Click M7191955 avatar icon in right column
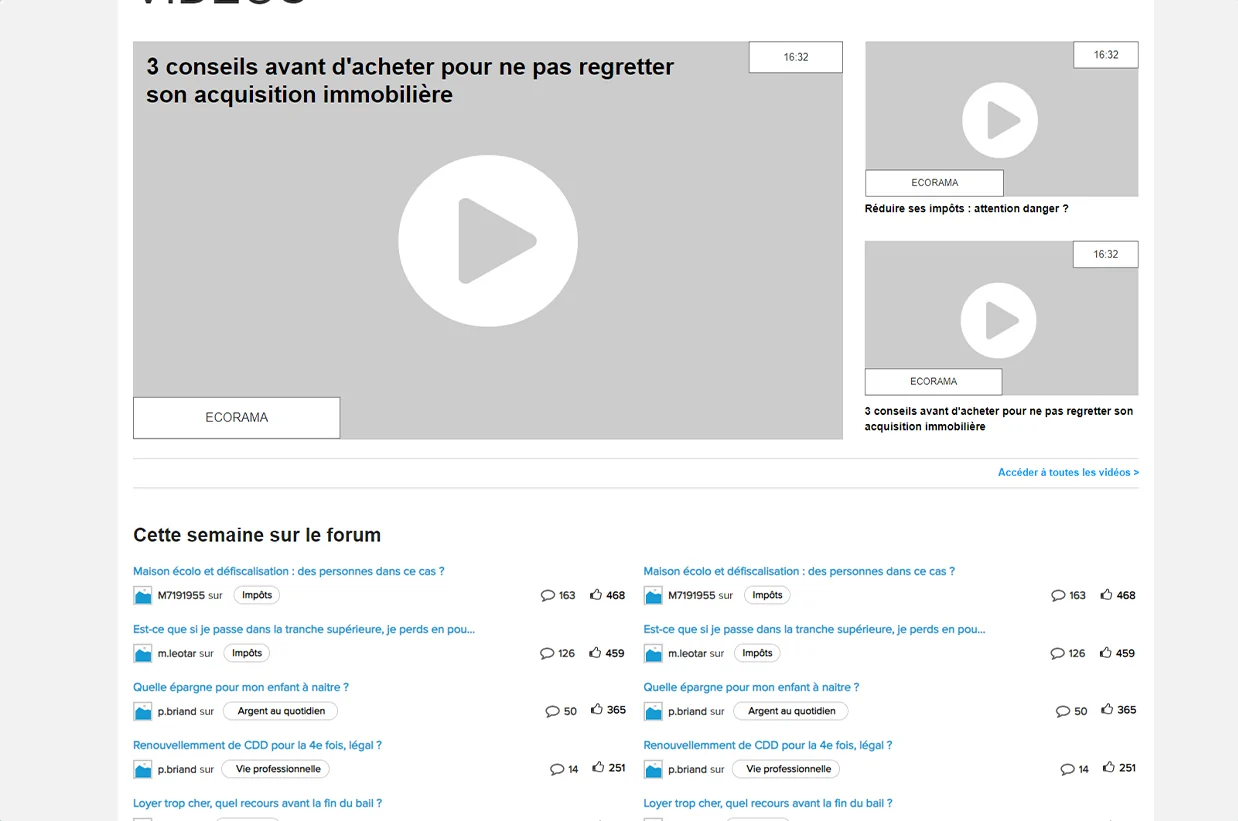The height and width of the screenshot is (821, 1238). (653, 596)
